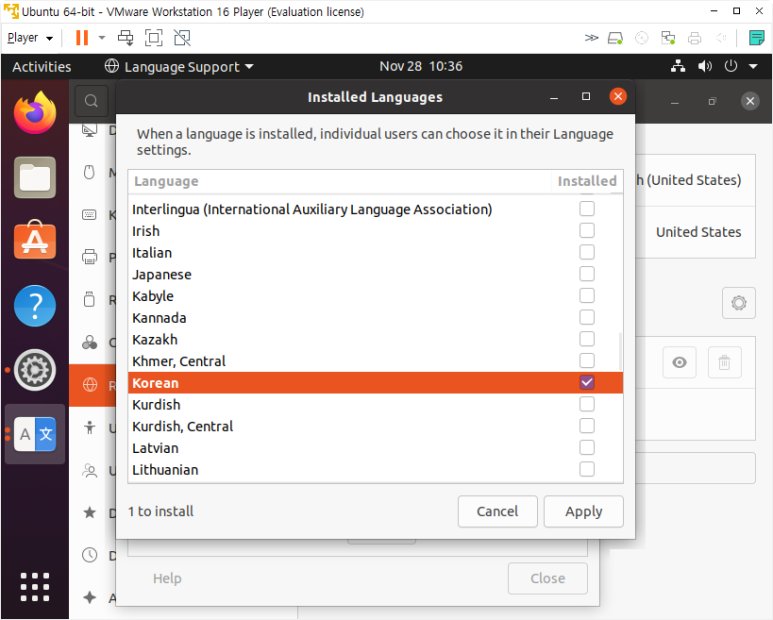
Task: Sort by the Installed column header
Action: tap(587, 181)
